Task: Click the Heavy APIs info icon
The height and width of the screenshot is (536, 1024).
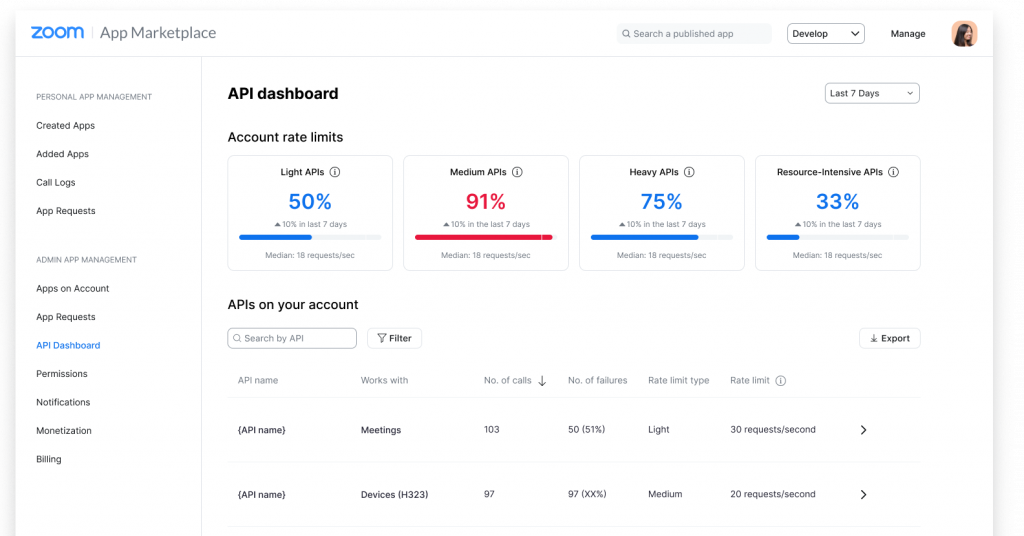Action: click(689, 173)
